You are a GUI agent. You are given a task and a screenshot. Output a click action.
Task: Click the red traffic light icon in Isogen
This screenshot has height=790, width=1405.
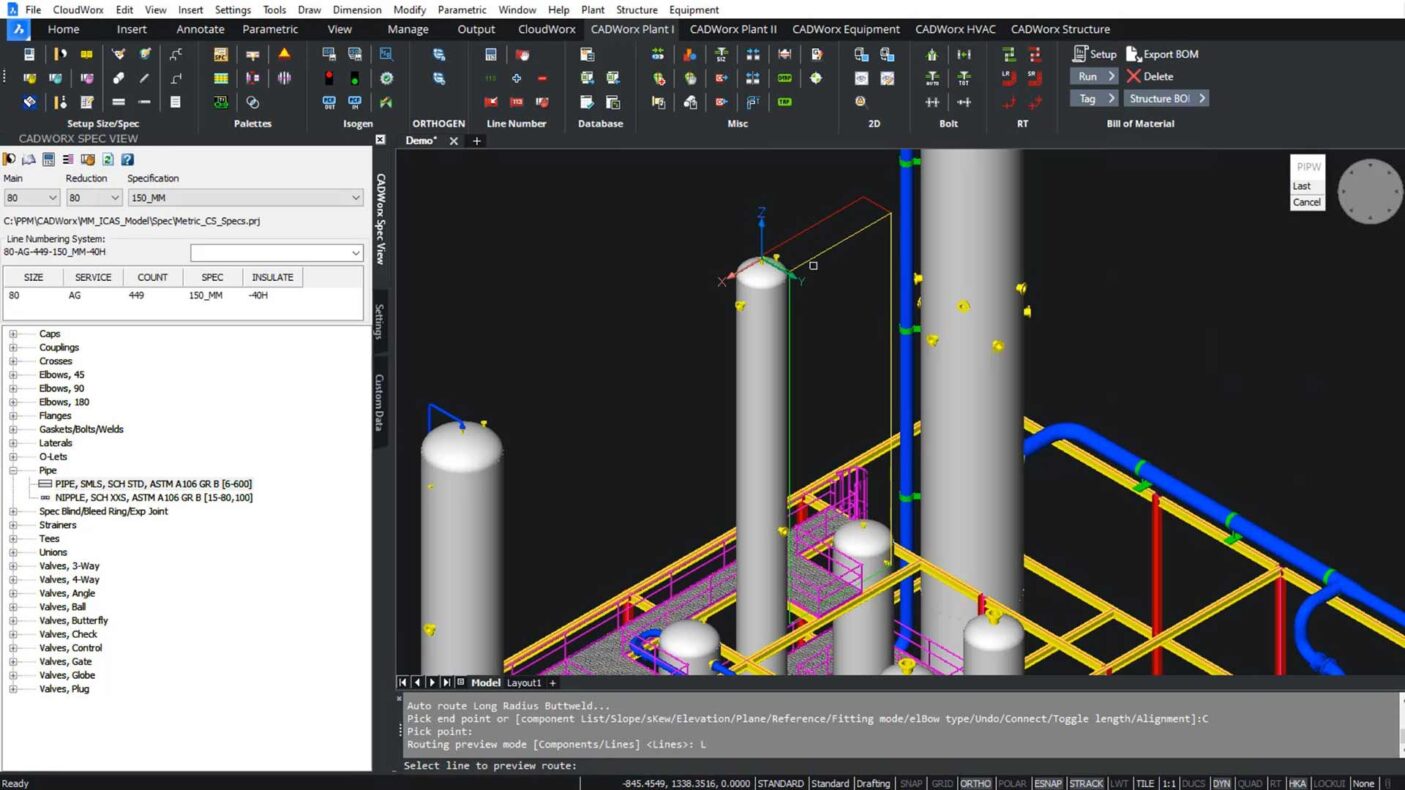point(329,78)
